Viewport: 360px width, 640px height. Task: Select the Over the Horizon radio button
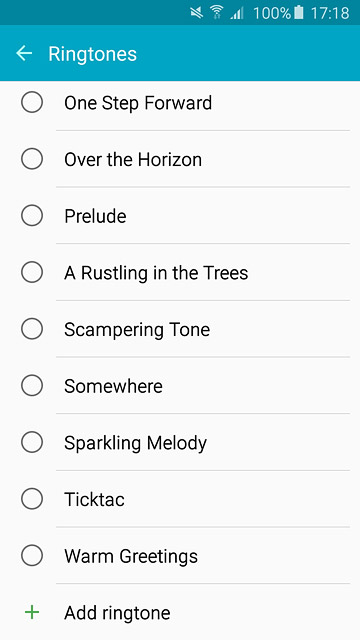(32, 159)
